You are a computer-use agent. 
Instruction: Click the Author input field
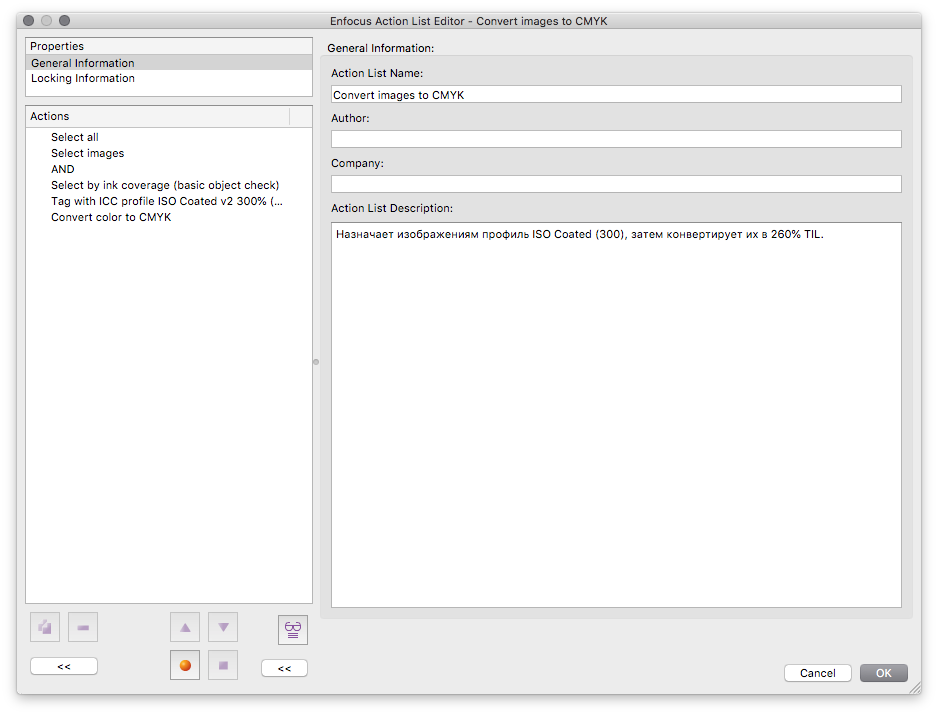pos(616,139)
